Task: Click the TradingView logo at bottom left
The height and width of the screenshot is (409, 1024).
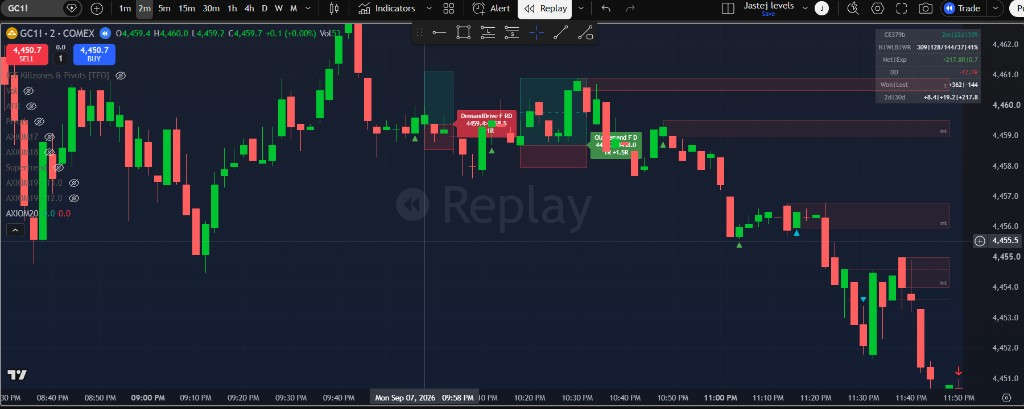Action: tap(17, 374)
